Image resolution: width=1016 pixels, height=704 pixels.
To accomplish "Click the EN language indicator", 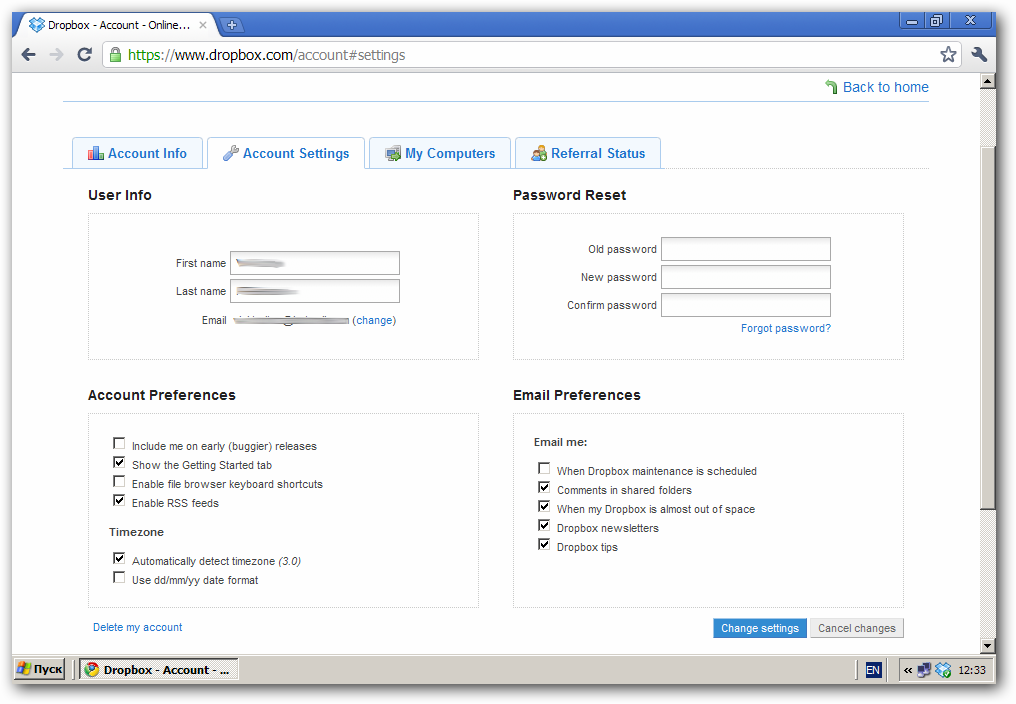I will 873,670.
